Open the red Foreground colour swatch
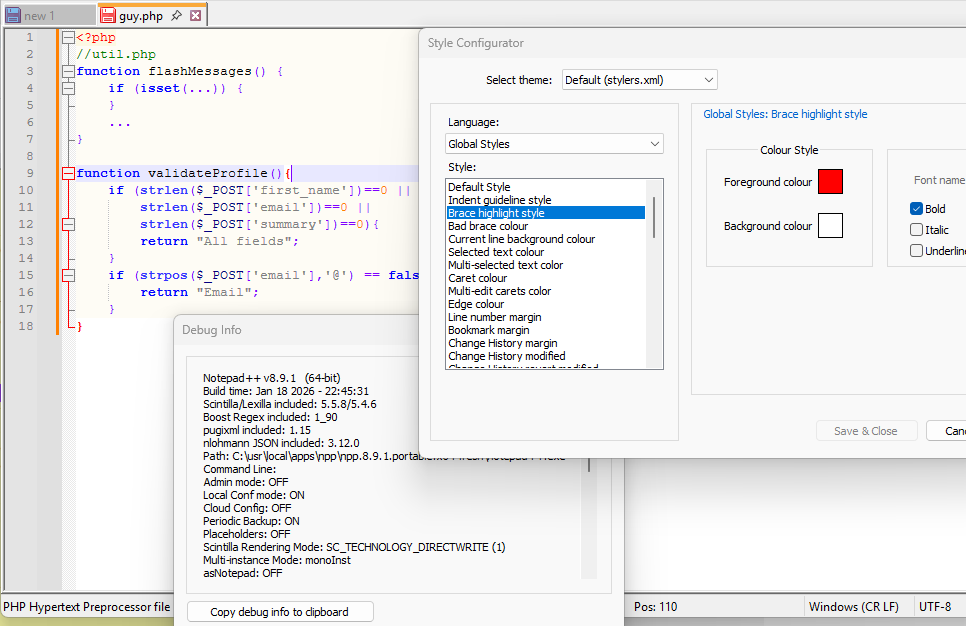966x626 pixels. pyautogui.click(x=830, y=182)
